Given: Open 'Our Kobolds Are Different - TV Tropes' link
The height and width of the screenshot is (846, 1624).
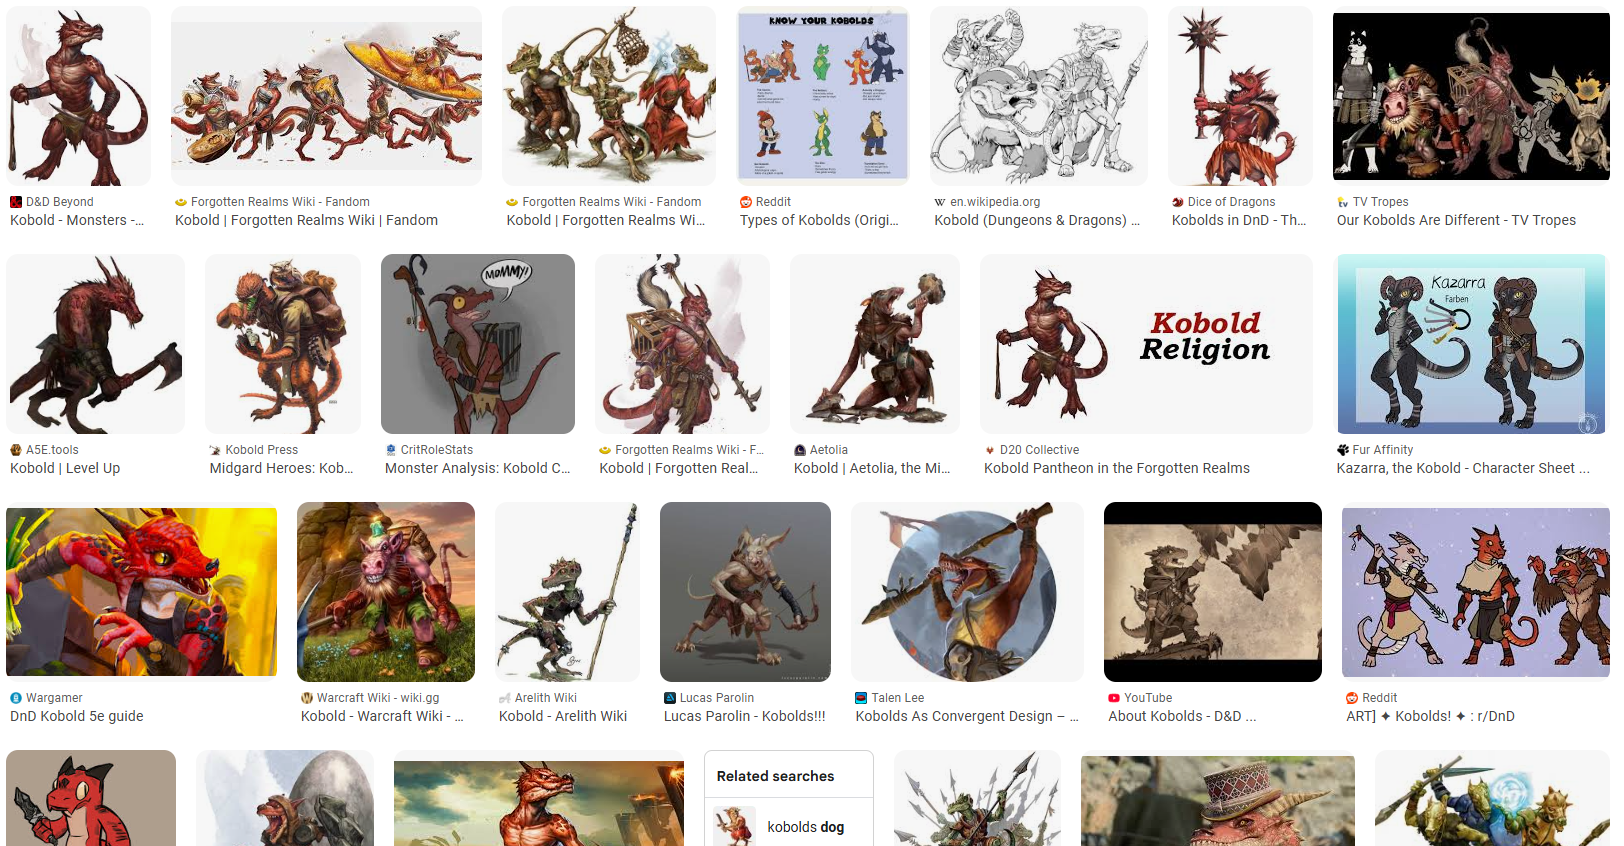Looking at the screenshot, I should [x=1456, y=220].
